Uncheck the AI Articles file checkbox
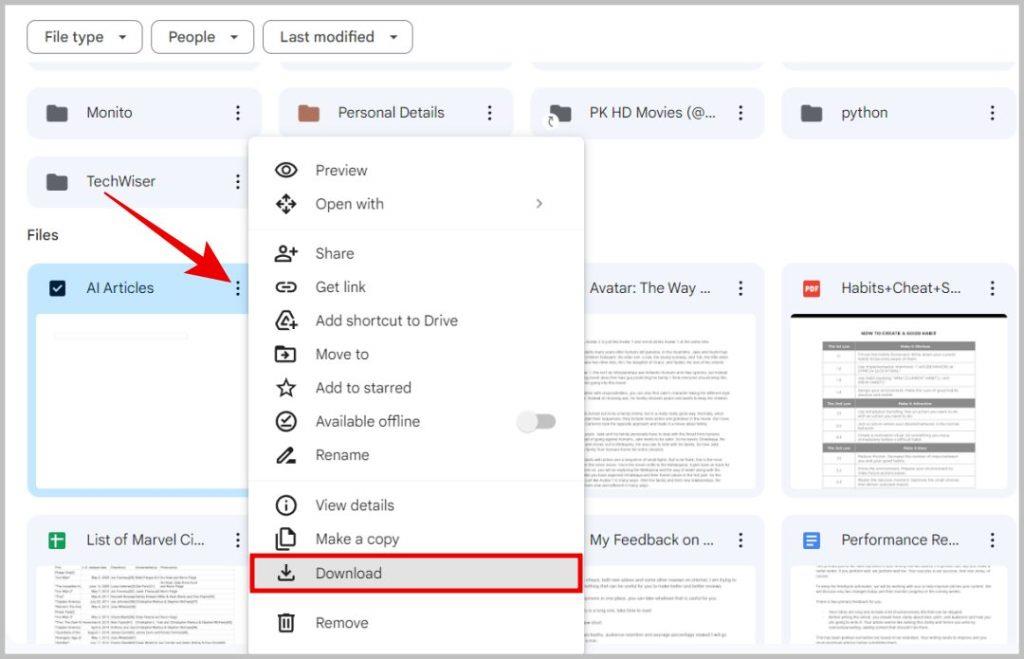The width and height of the screenshot is (1024, 659). (x=57, y=288)
